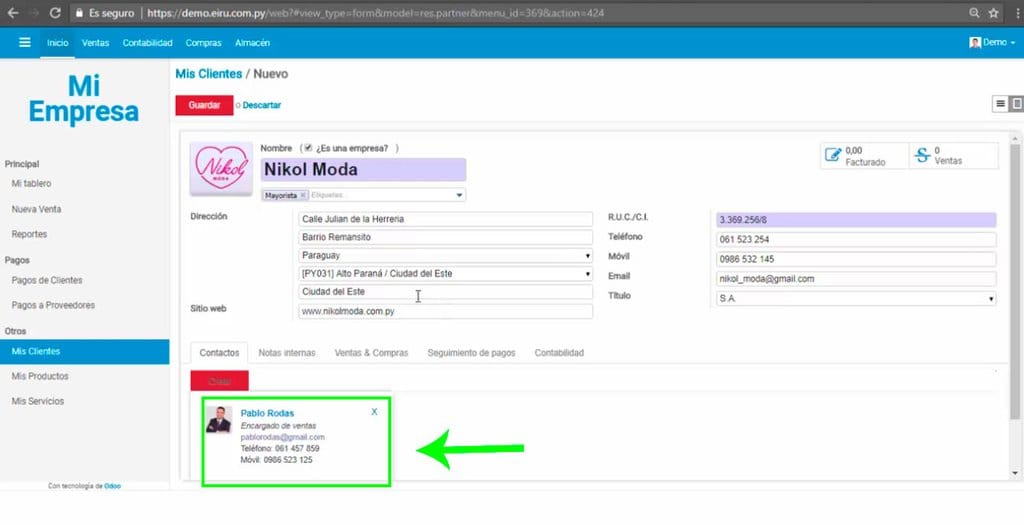Switch to Contactos tab
Image resolution: width=1024 pixels, height=525 pixels.
click(219, 353)
